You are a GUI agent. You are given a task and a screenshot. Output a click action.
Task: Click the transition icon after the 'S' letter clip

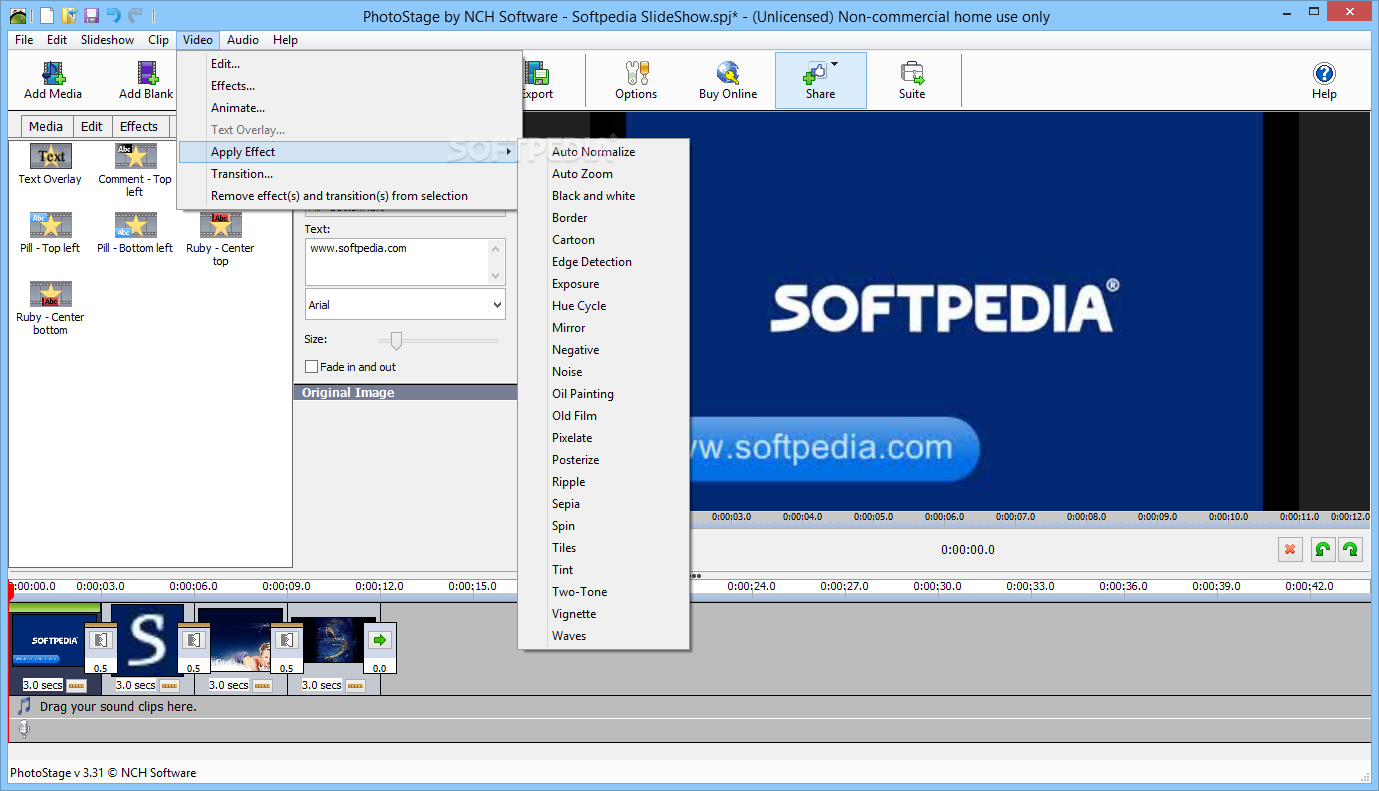click(x=193, y=640)
